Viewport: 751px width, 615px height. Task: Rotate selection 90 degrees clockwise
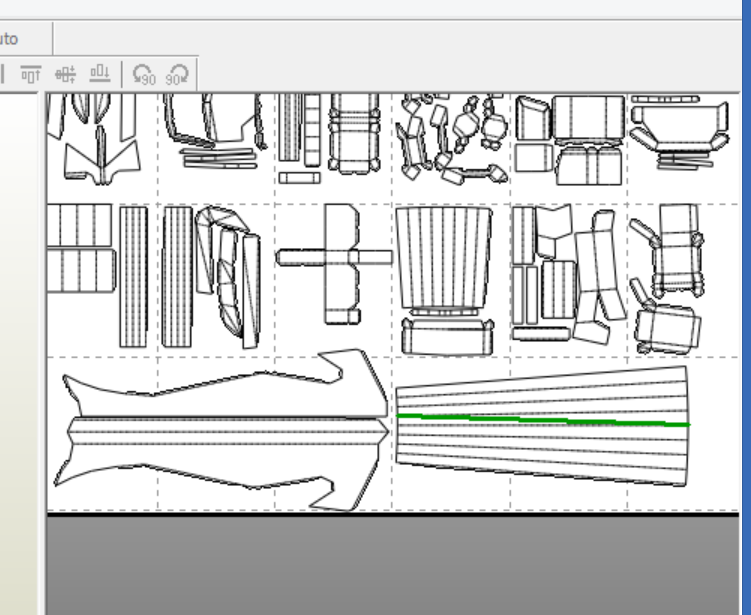click(177, 75)
